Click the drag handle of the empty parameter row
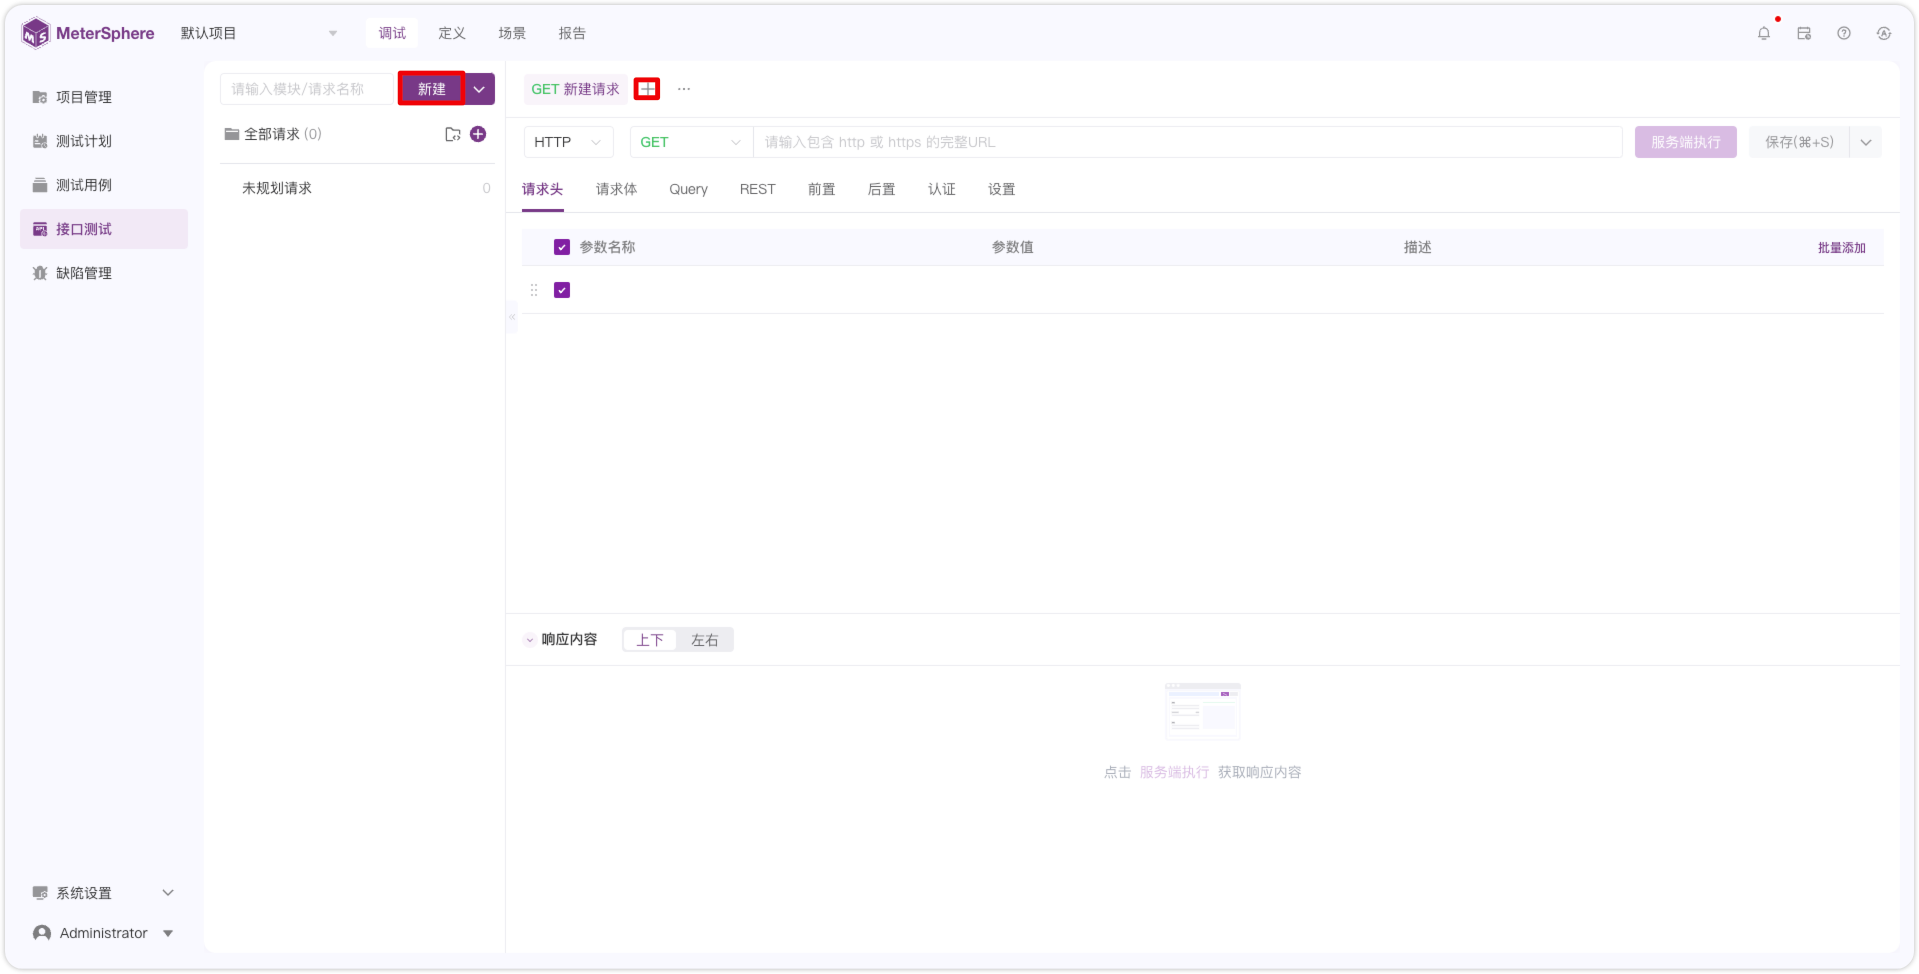 [534, 290]
